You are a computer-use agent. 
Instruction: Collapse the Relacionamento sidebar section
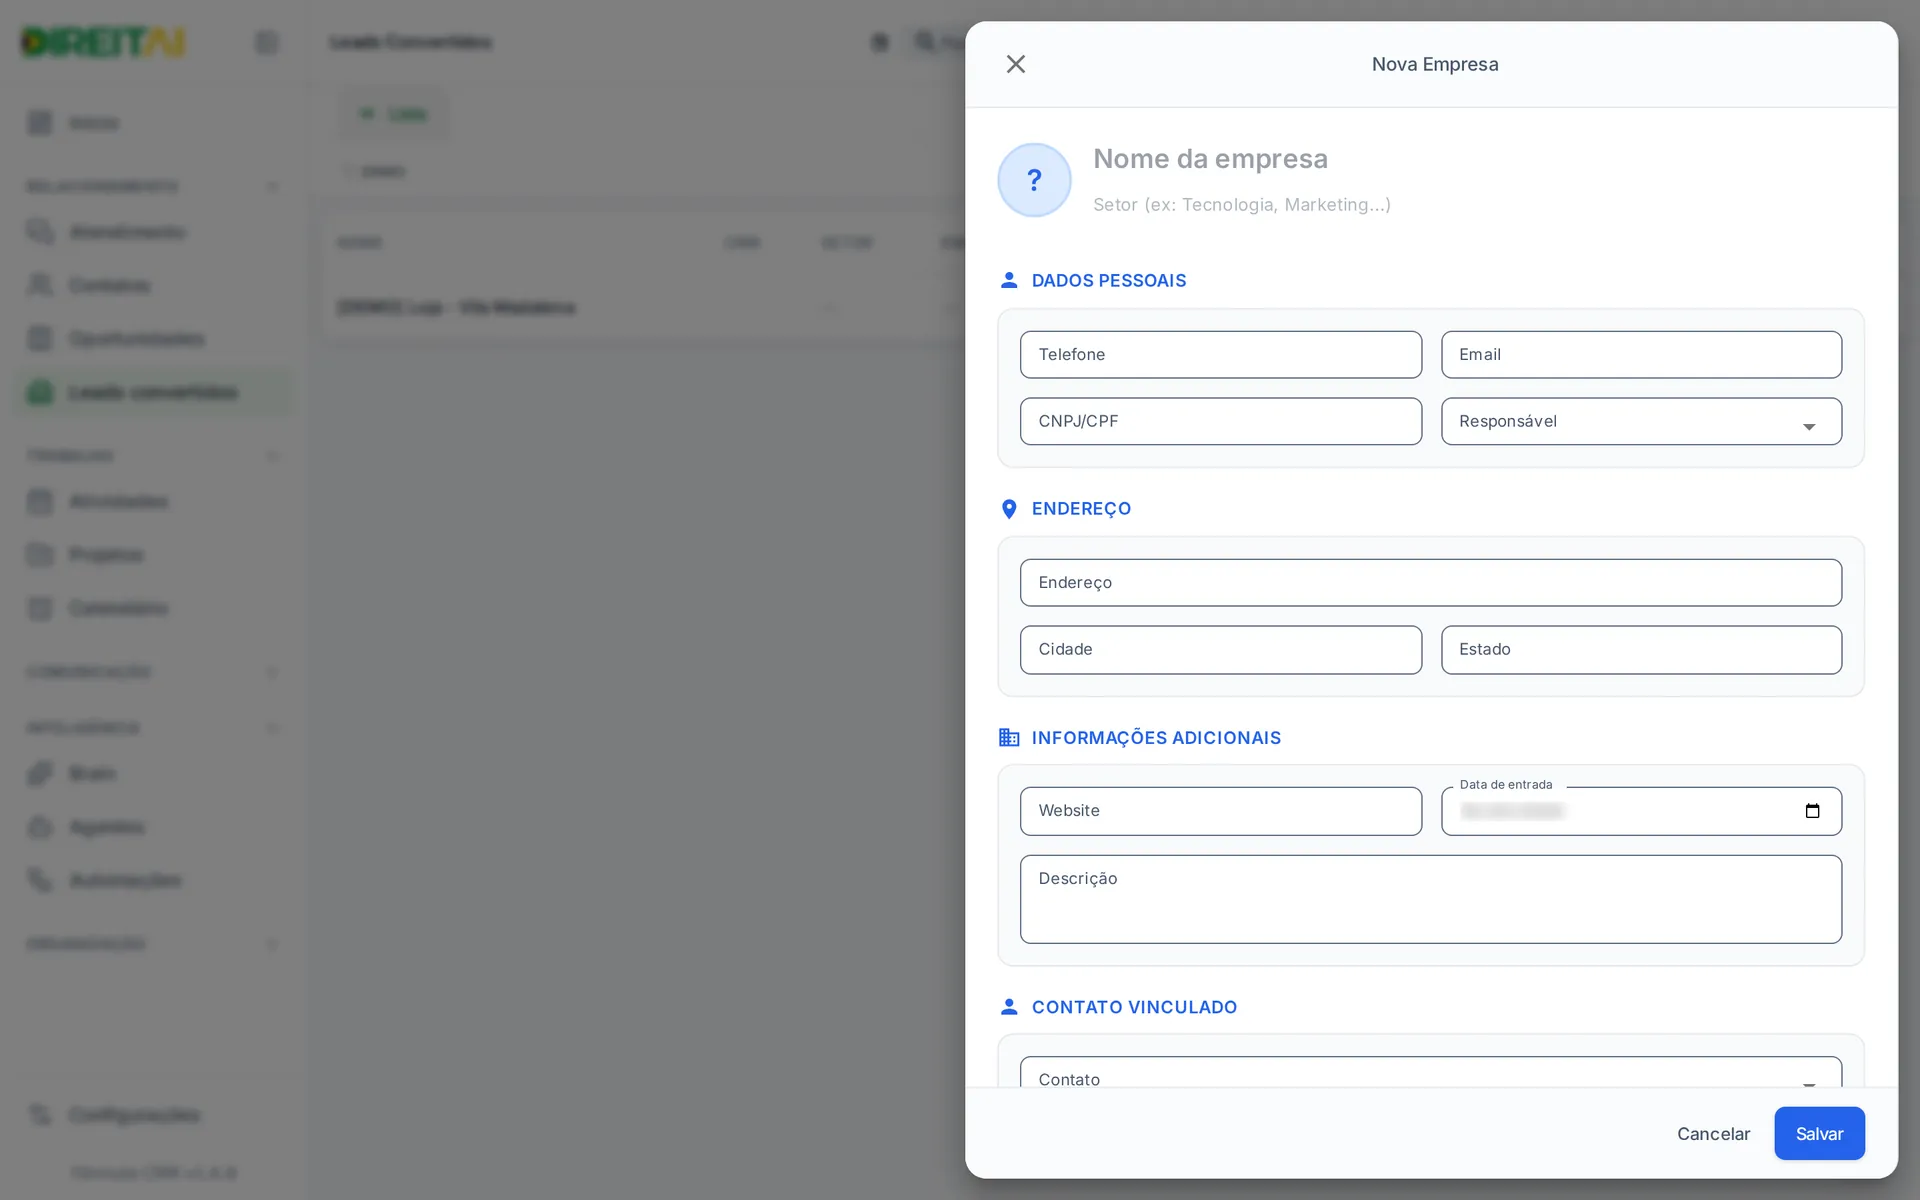(272, 187)
